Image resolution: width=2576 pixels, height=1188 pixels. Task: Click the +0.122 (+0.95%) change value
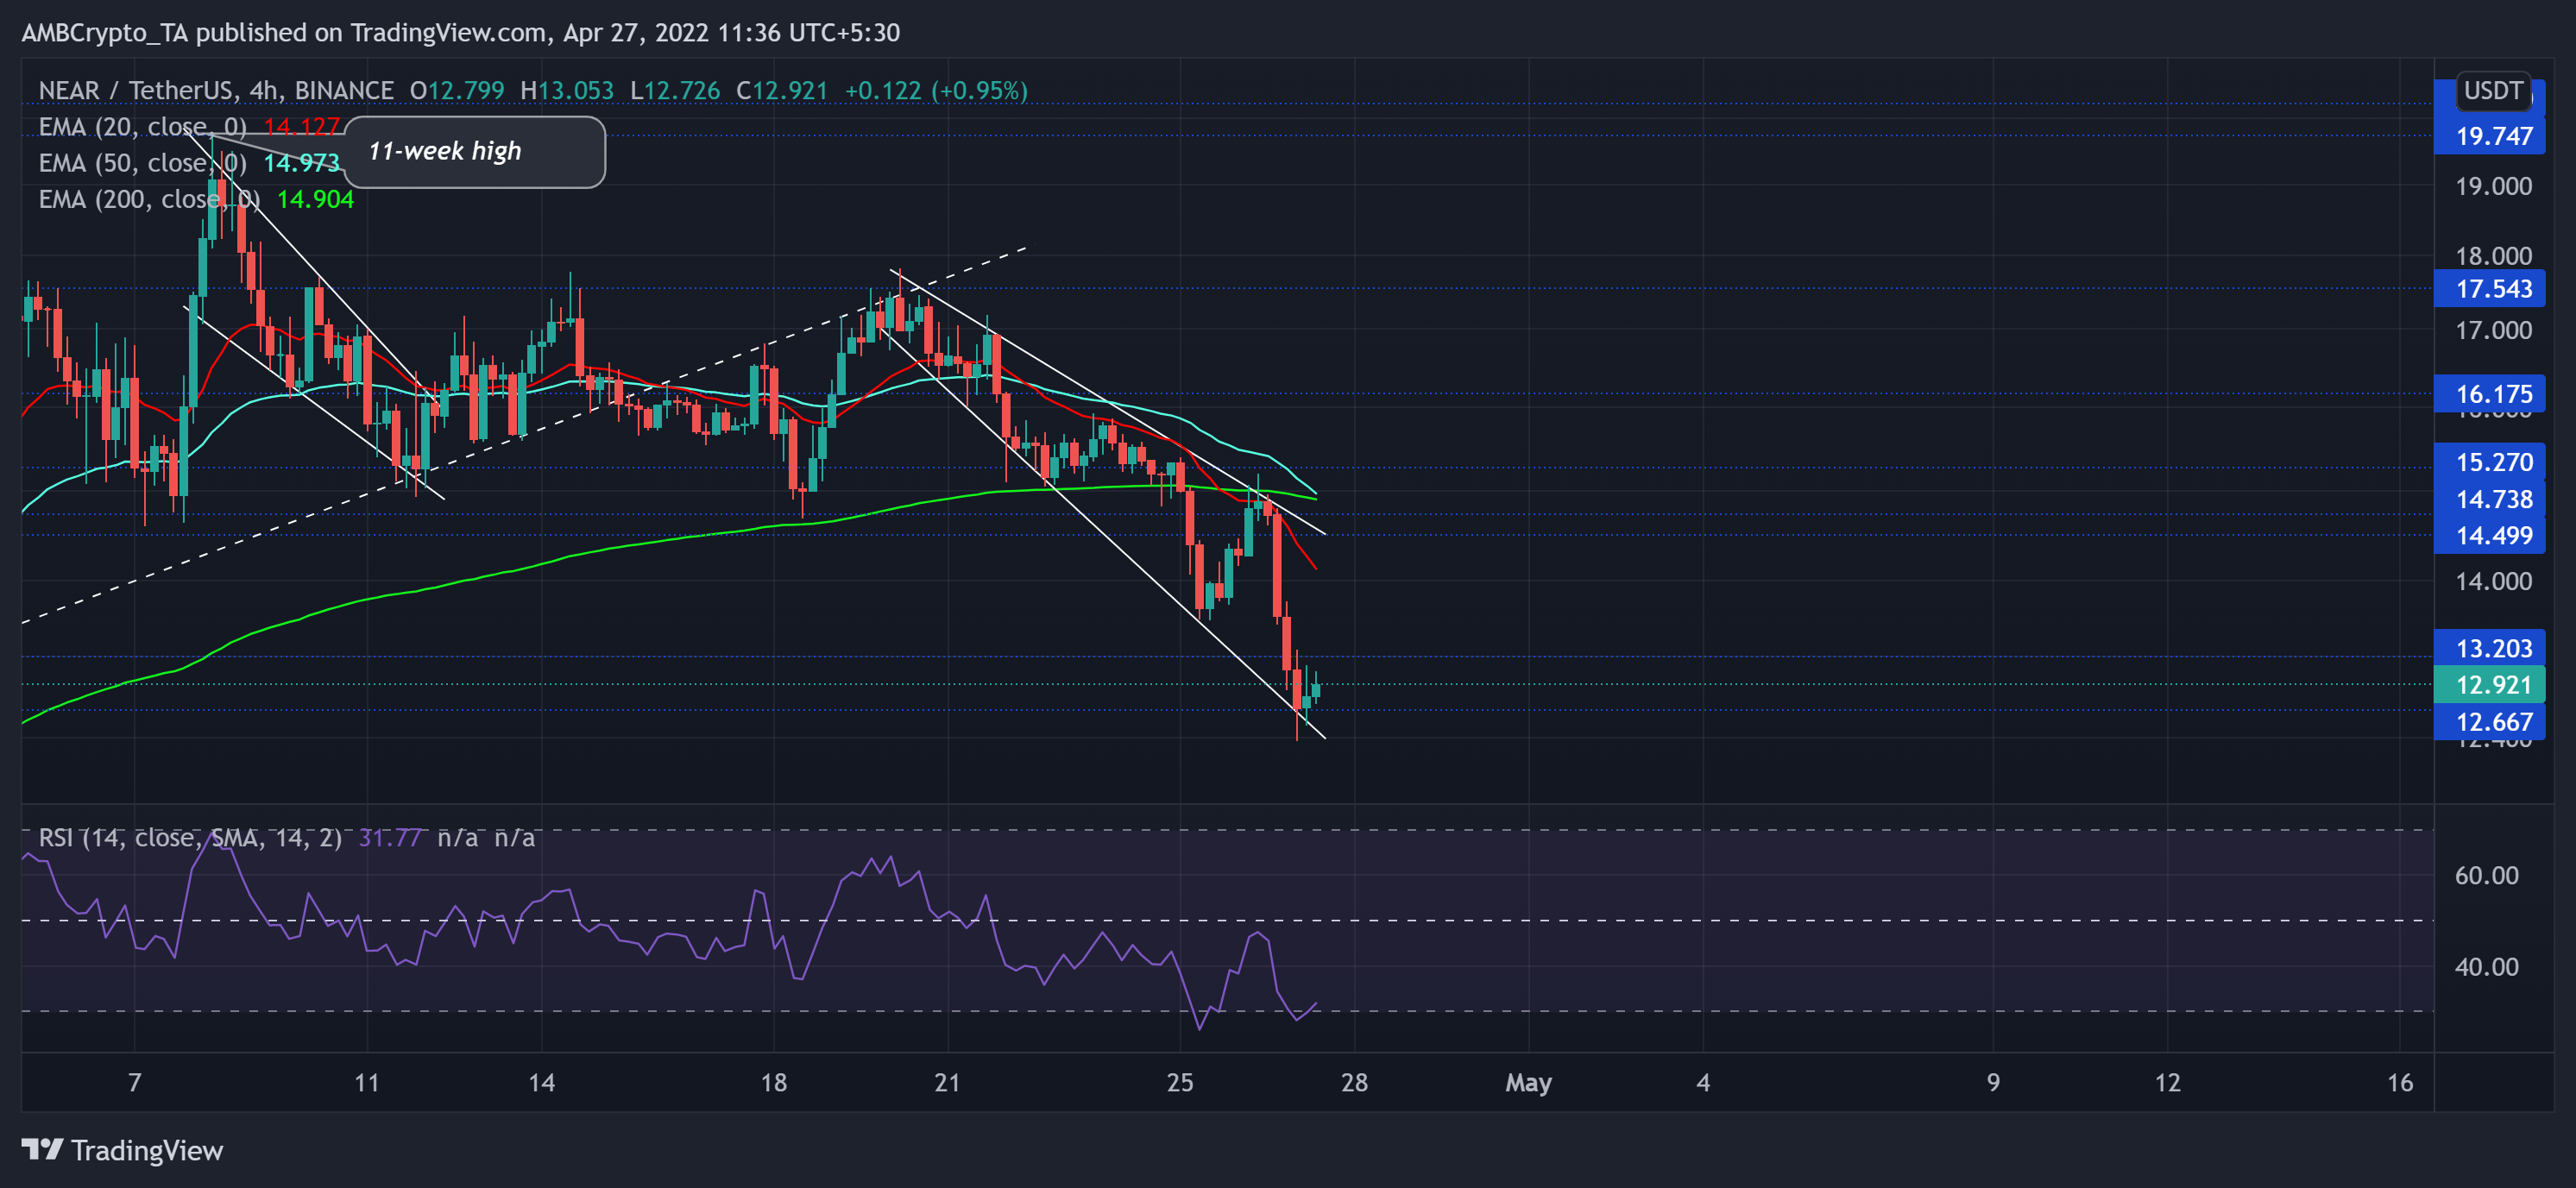coord(936,91)
